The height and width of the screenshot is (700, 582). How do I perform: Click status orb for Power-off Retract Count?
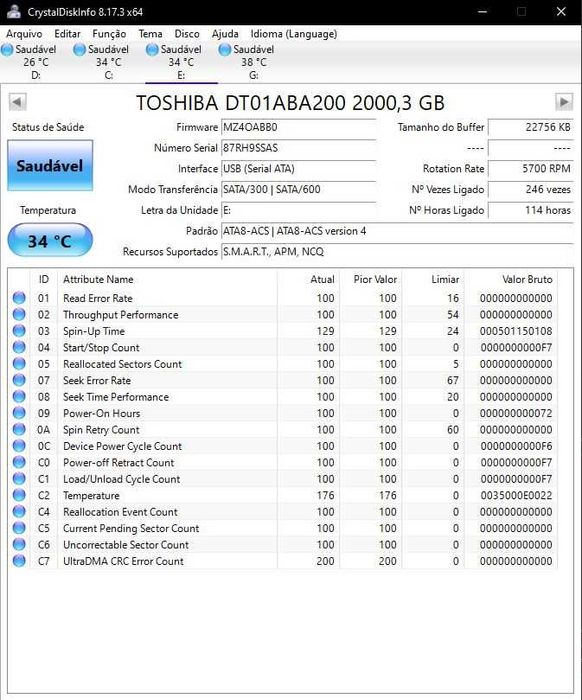(x=19, y=462)
